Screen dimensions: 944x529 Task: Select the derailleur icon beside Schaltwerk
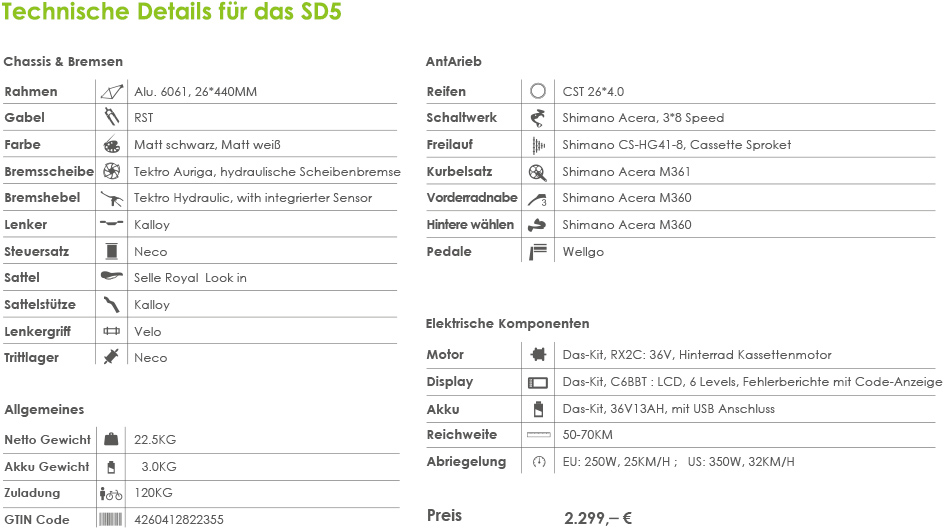tap(538, 118)
